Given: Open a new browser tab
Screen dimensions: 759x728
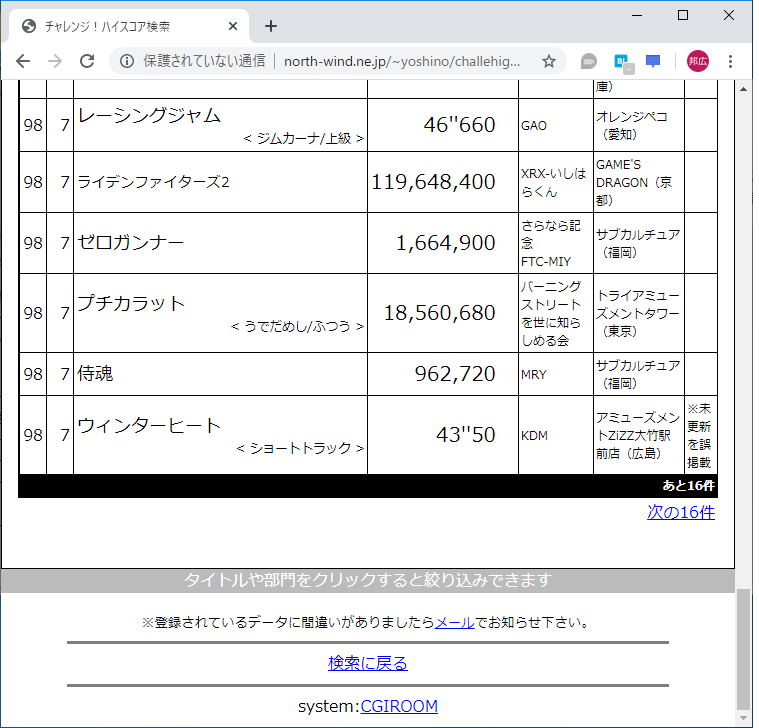Looking at the screenshot, I should (271, 26).
